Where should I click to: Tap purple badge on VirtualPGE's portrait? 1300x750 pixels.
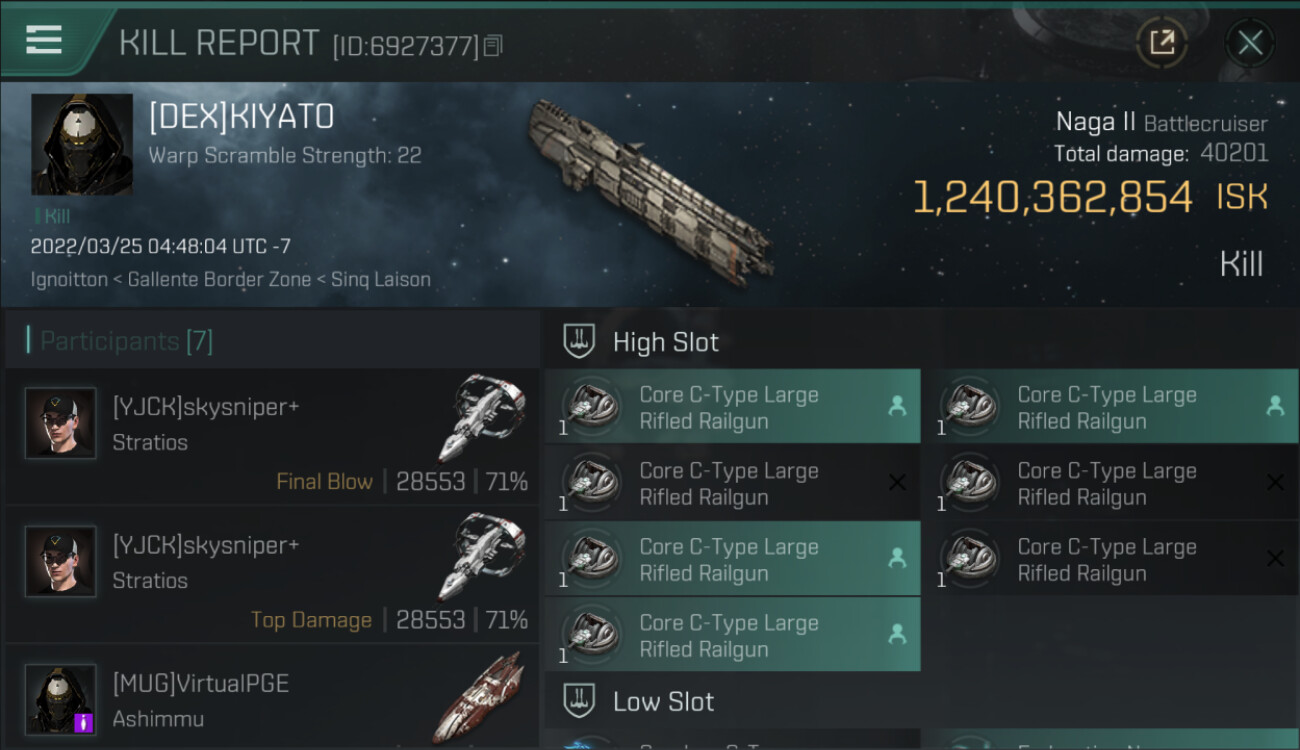[x=84, y=722]
